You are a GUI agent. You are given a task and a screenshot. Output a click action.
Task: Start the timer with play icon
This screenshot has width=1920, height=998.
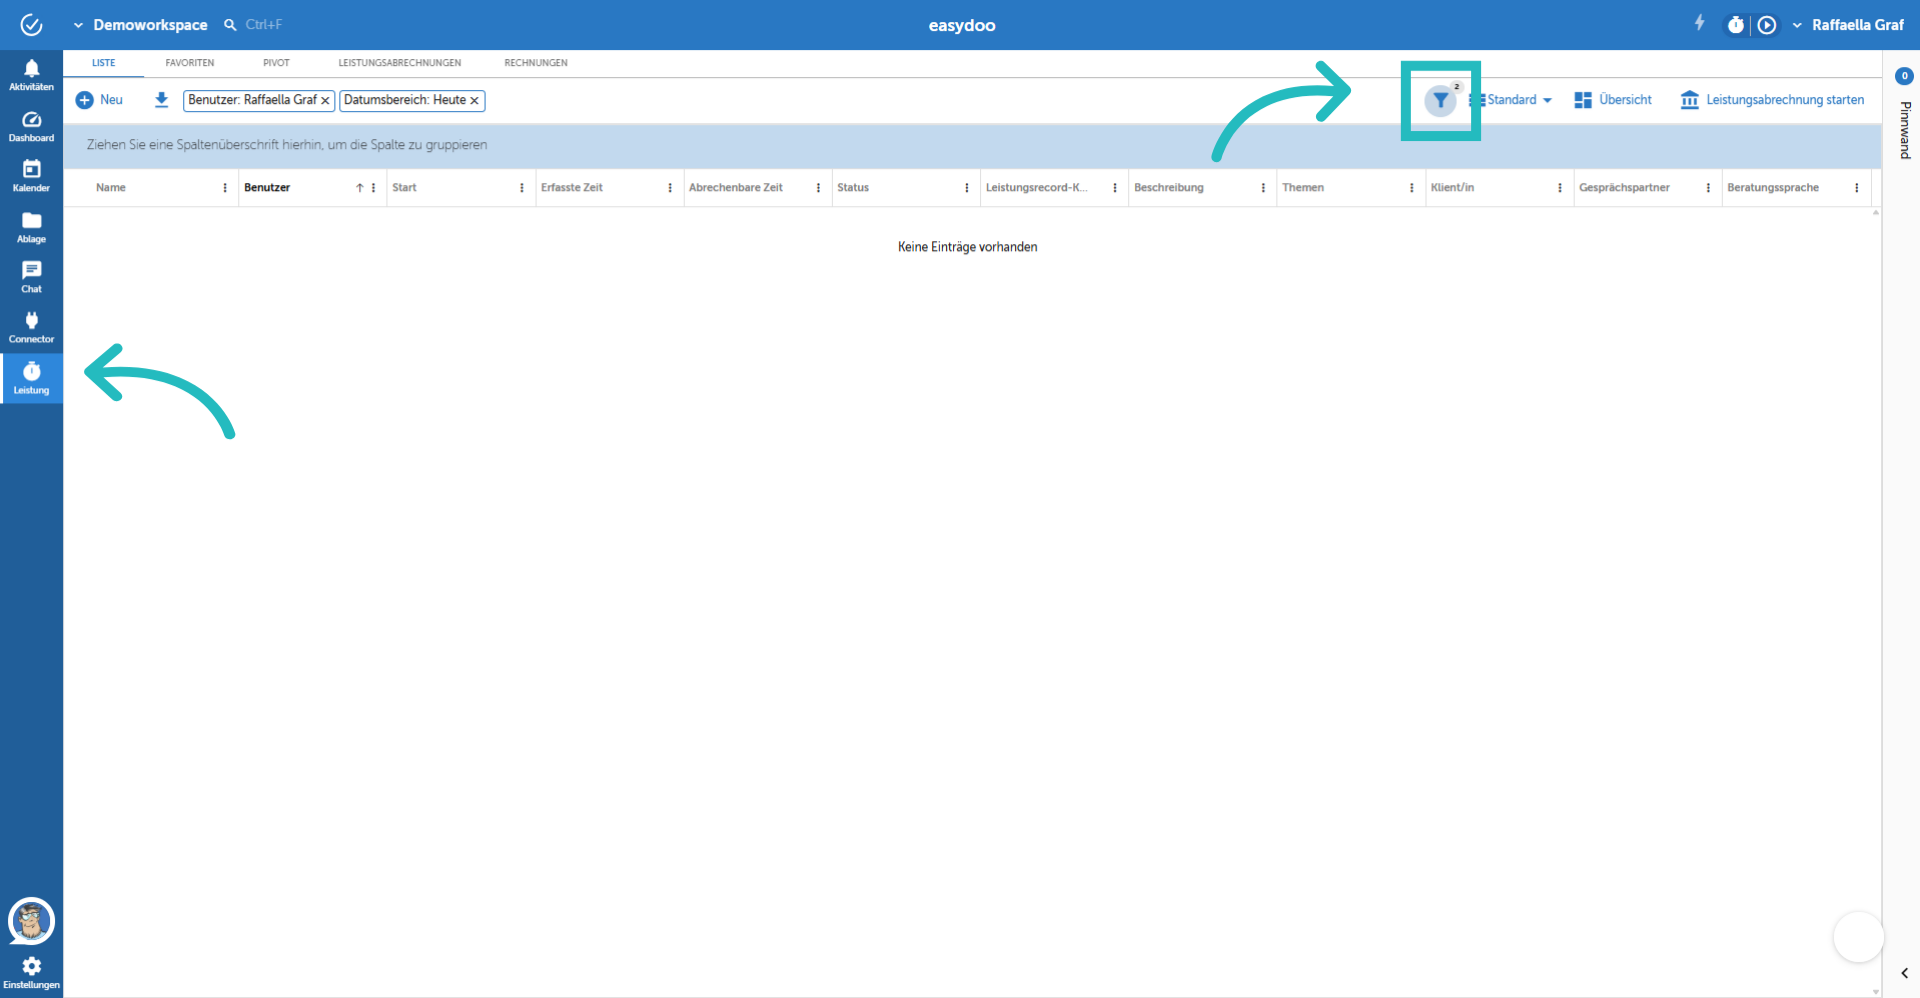pyautogui.click(x=1767, y=25)
